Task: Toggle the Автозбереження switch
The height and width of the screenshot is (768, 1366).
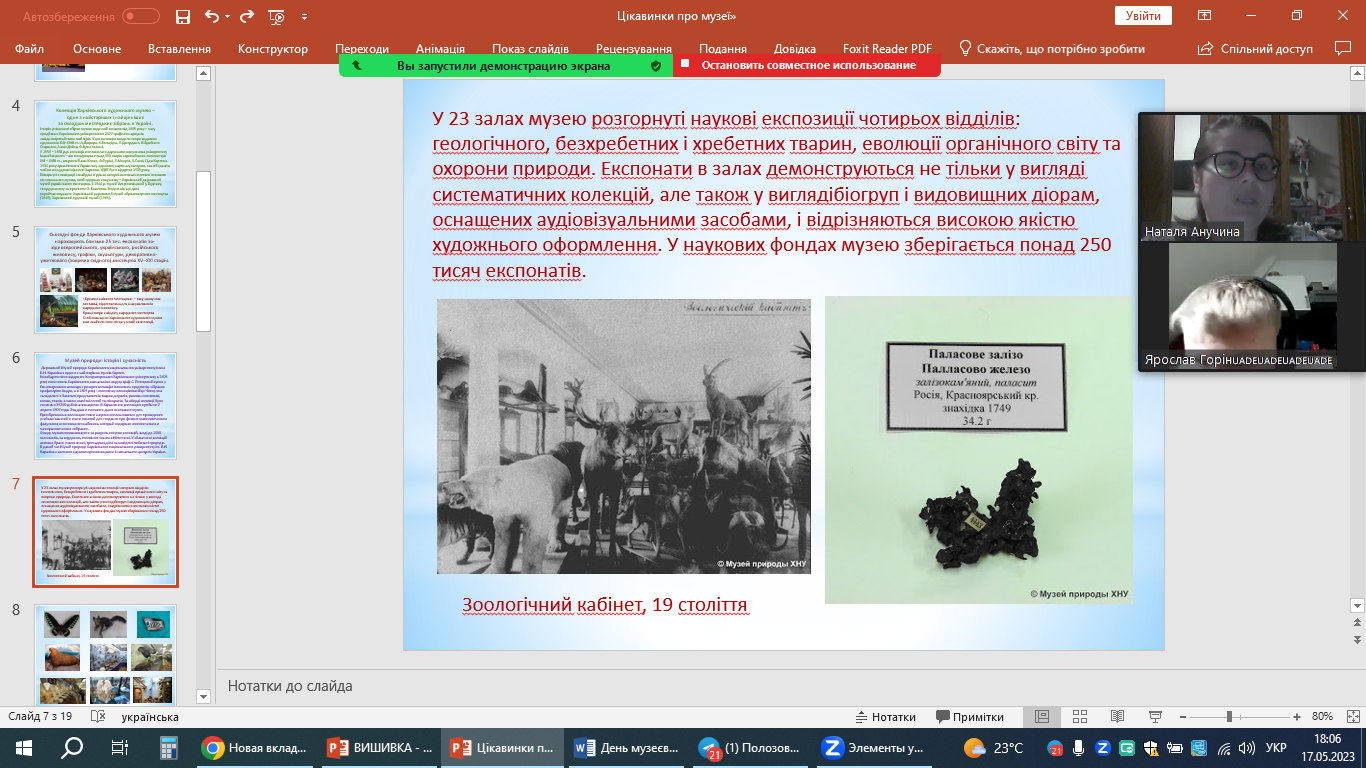Action: point(140,16)
